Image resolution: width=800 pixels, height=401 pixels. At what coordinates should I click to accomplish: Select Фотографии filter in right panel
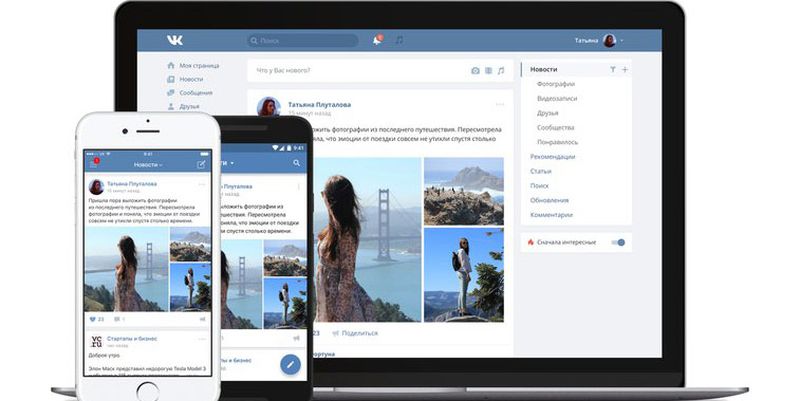point(556,84)
